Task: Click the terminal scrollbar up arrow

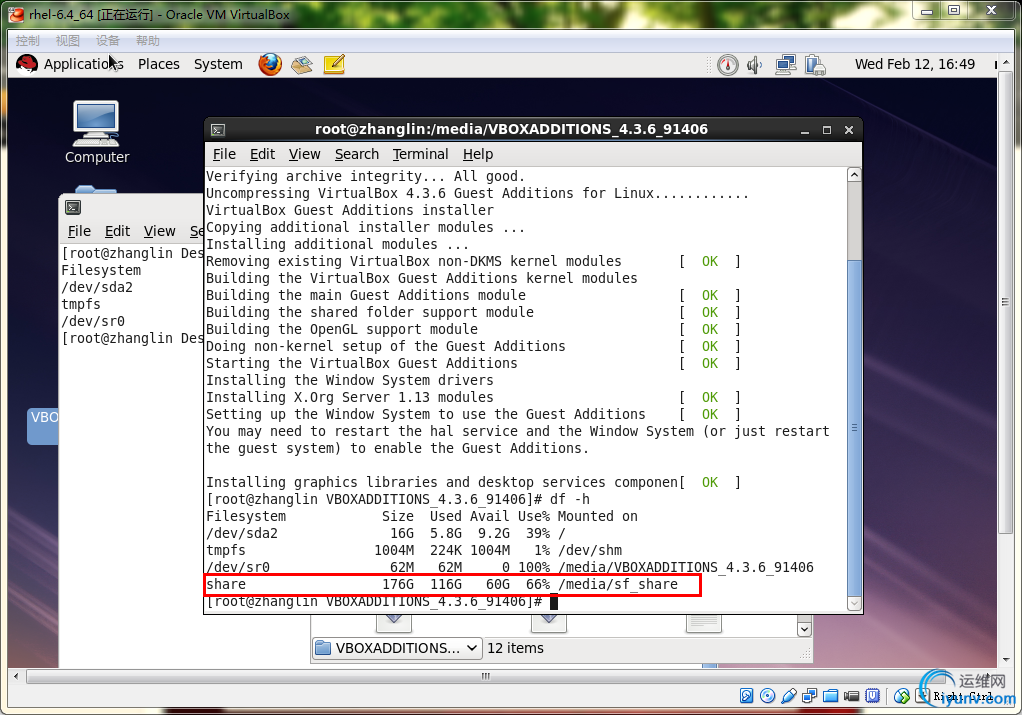Action: (854, 175)
